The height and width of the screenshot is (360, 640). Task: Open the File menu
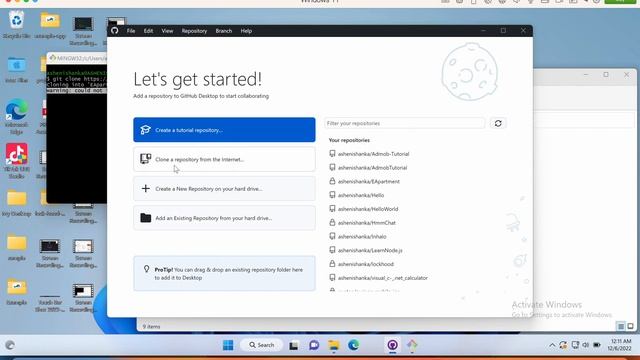click(x=131, y=31)
